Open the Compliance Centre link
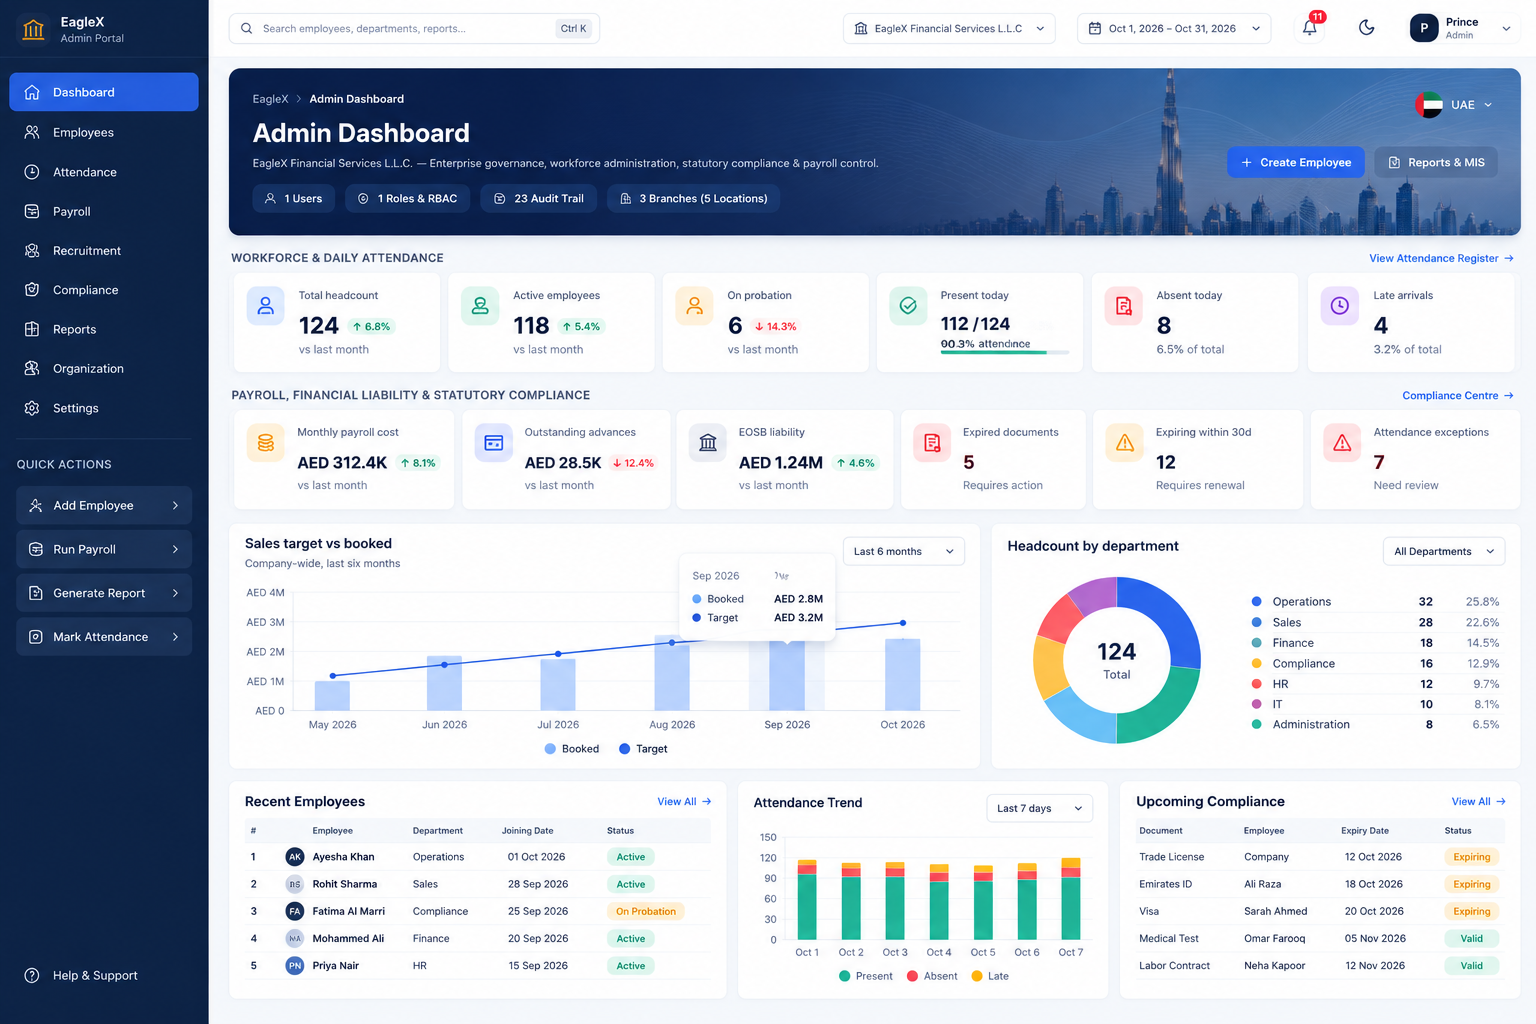1536x1024 pixels. [x=1458, y=396]
